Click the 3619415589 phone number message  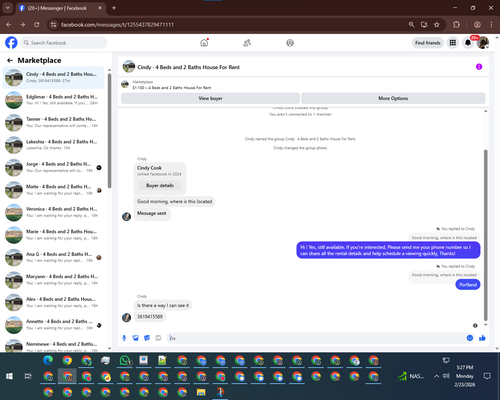pyautogui.click(x=150, y=317)
